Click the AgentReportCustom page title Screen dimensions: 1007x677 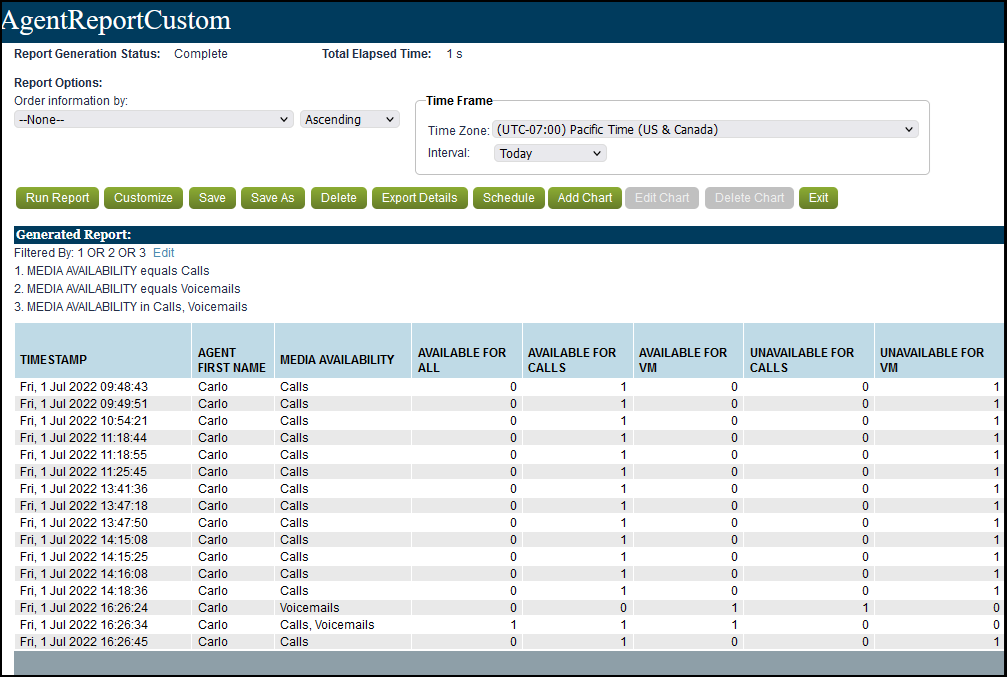tap(116, 20)
